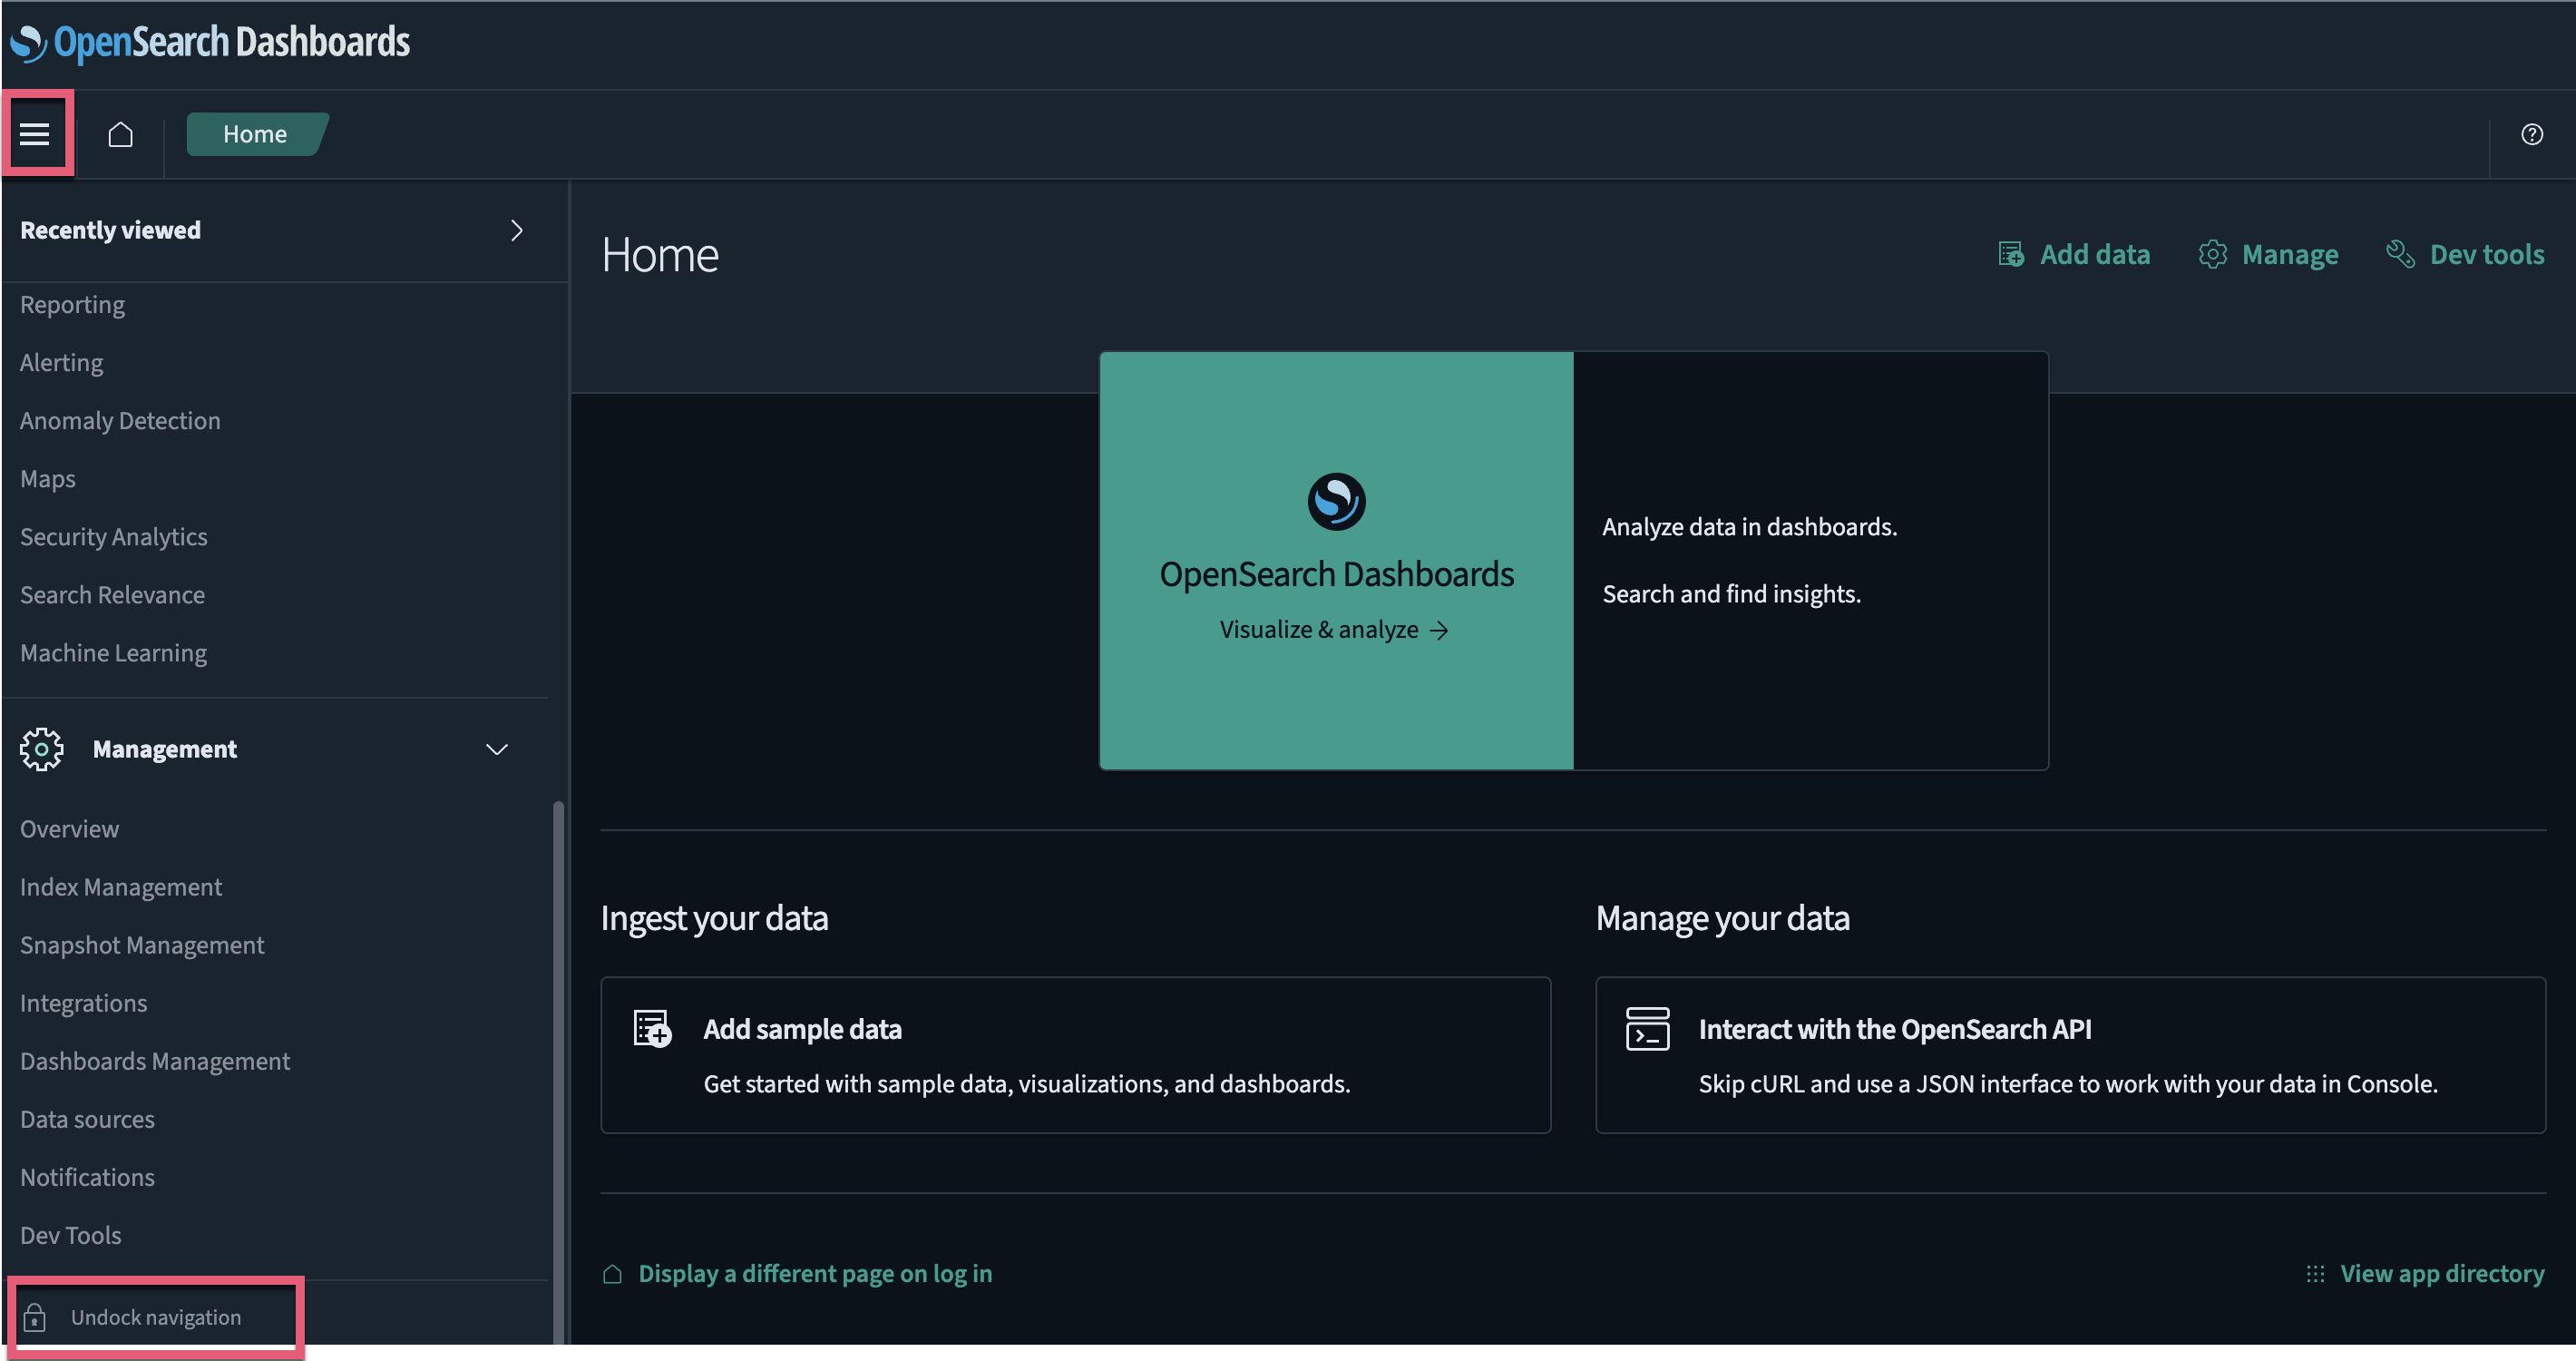Open Index Management page
Viewport: 2576px width, 1361px height.
[119, 886]
